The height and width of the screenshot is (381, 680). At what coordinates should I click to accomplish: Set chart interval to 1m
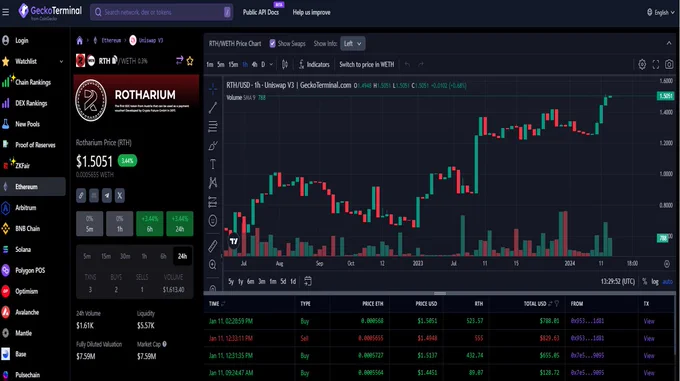[x=209, y=65]
